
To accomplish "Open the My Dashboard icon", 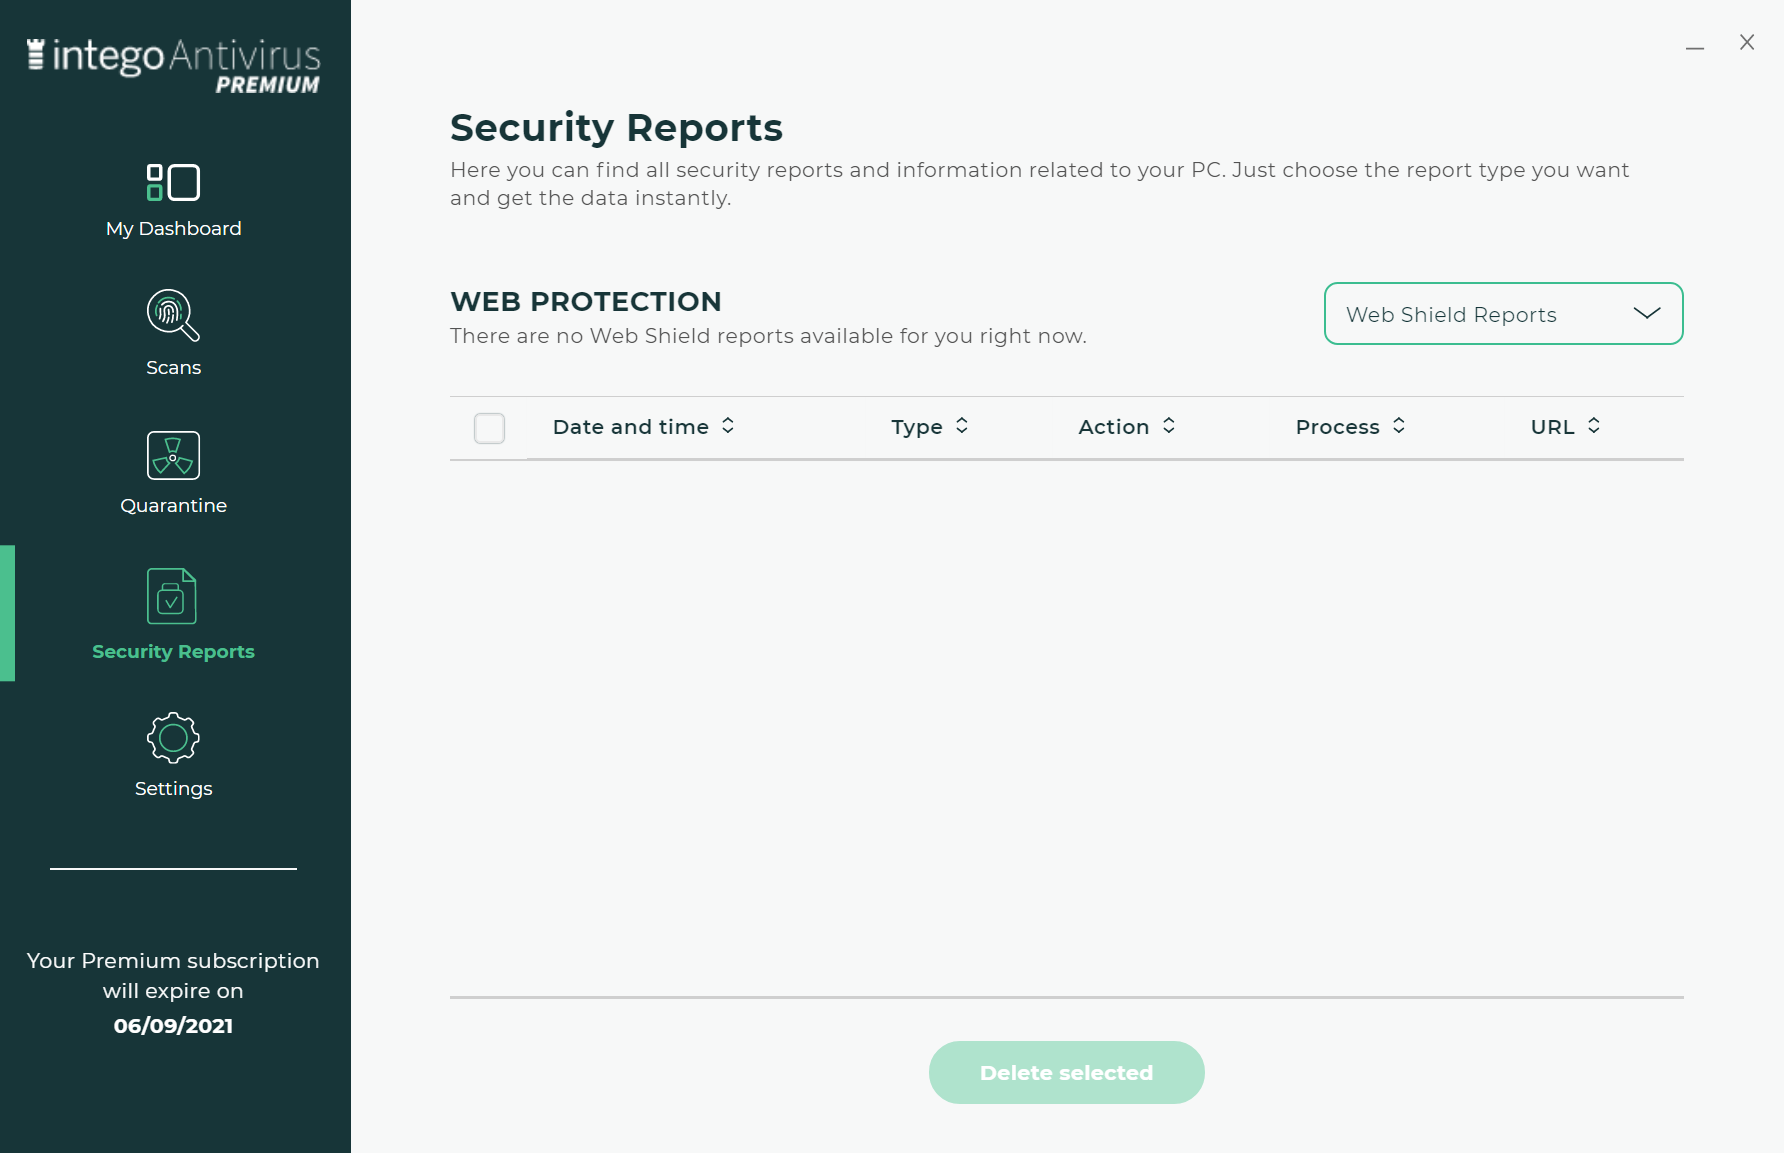I will coord(173,182).
